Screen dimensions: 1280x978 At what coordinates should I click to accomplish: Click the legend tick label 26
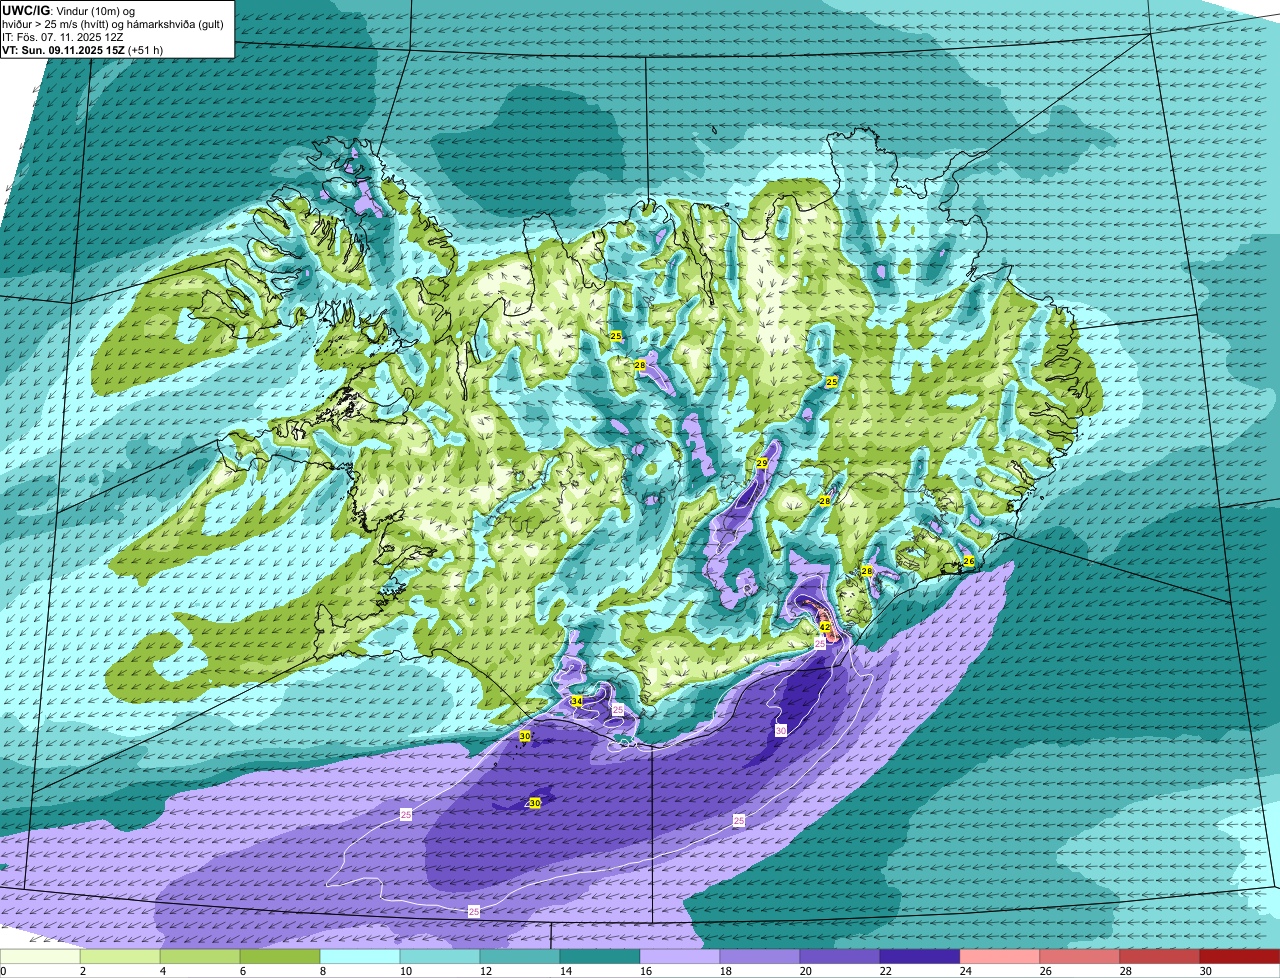tap(1045, 971)
